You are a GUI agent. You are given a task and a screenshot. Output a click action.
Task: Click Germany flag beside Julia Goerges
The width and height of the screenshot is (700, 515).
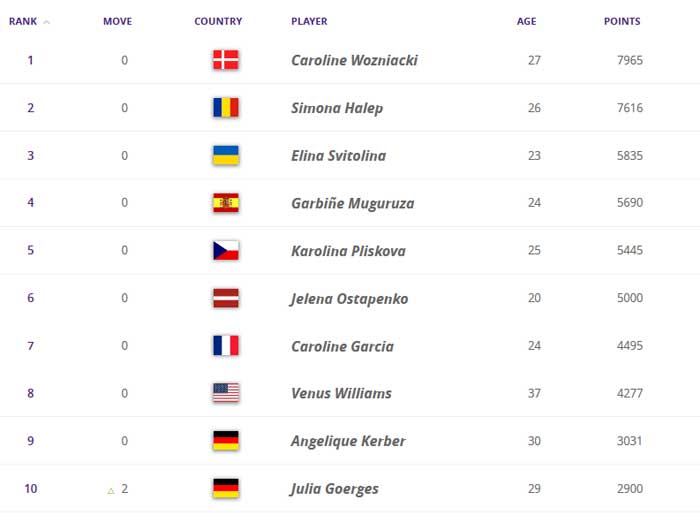pyautogui.click(x=225, y=489)
